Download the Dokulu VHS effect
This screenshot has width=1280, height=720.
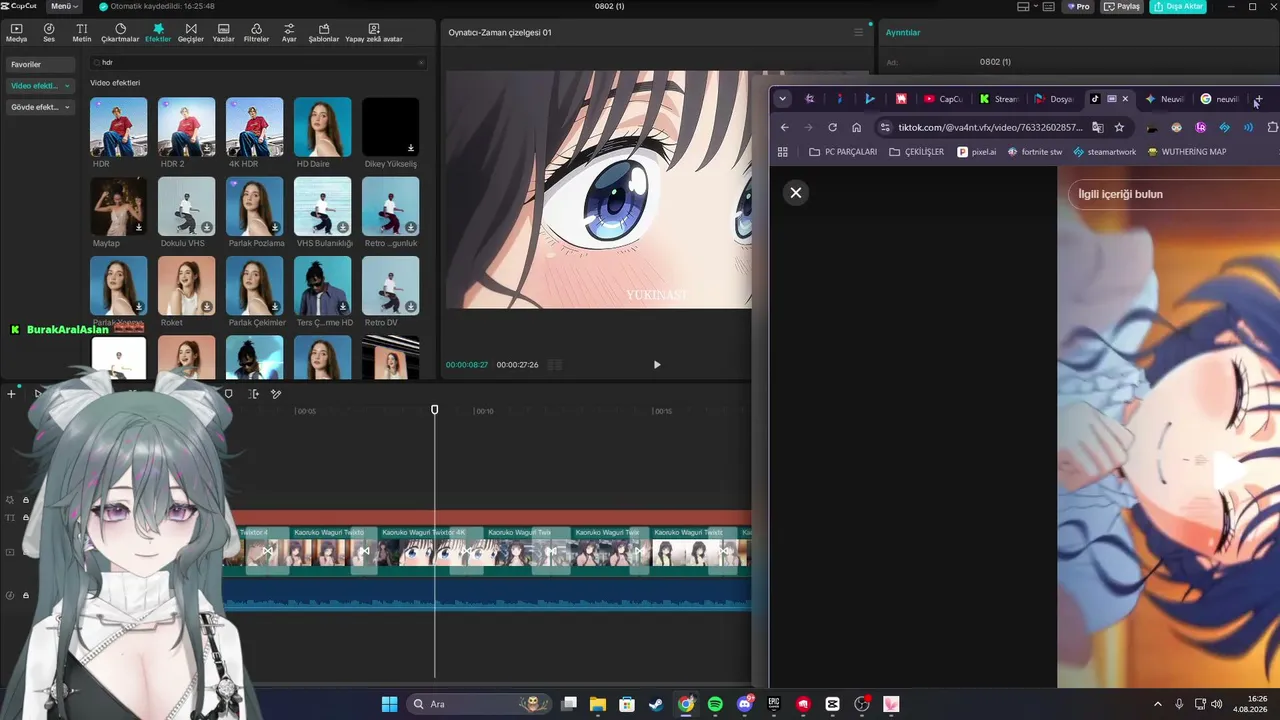point(207,227)
